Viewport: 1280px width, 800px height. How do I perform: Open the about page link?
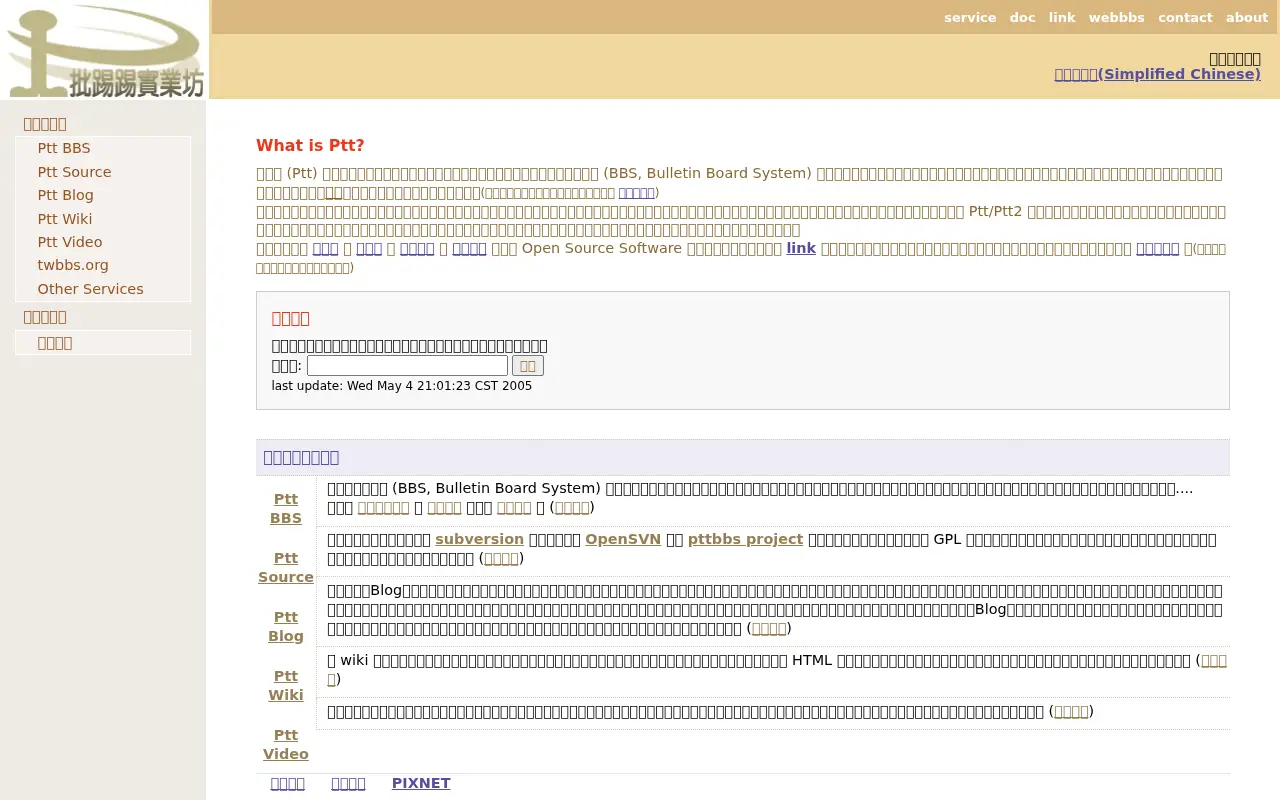[x=1246, y=17]
